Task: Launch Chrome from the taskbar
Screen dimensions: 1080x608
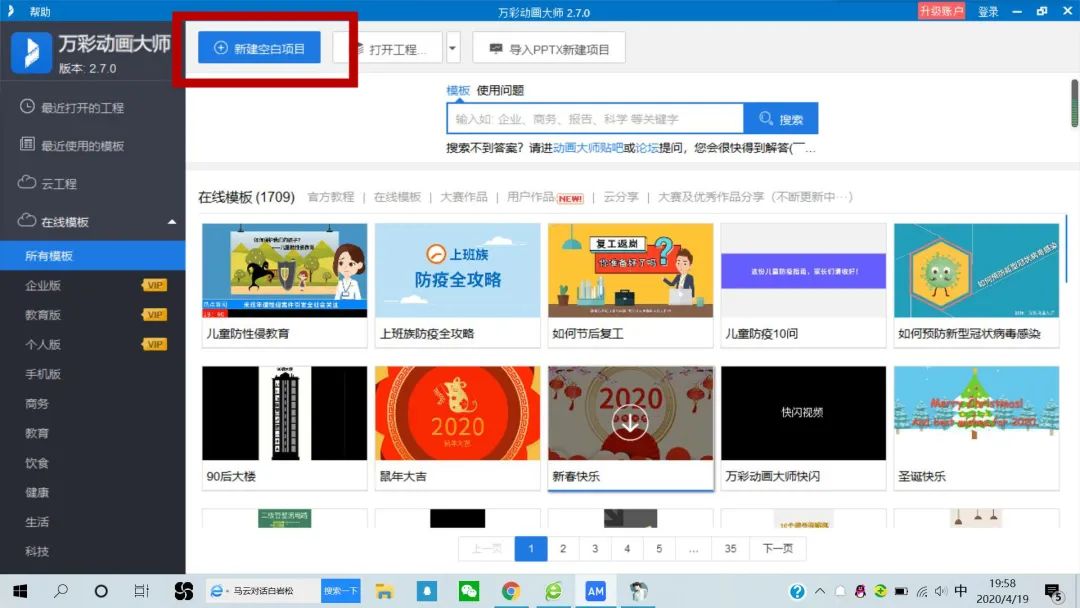Action: [x=511, y=592]
